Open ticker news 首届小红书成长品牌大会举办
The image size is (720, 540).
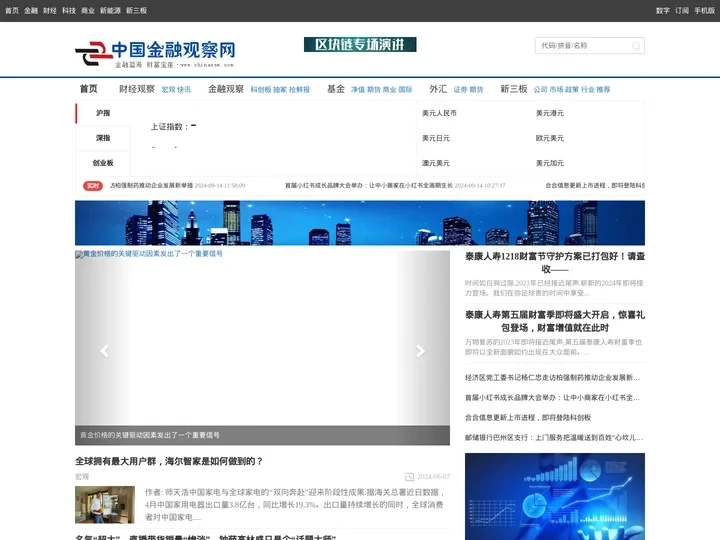369,186
